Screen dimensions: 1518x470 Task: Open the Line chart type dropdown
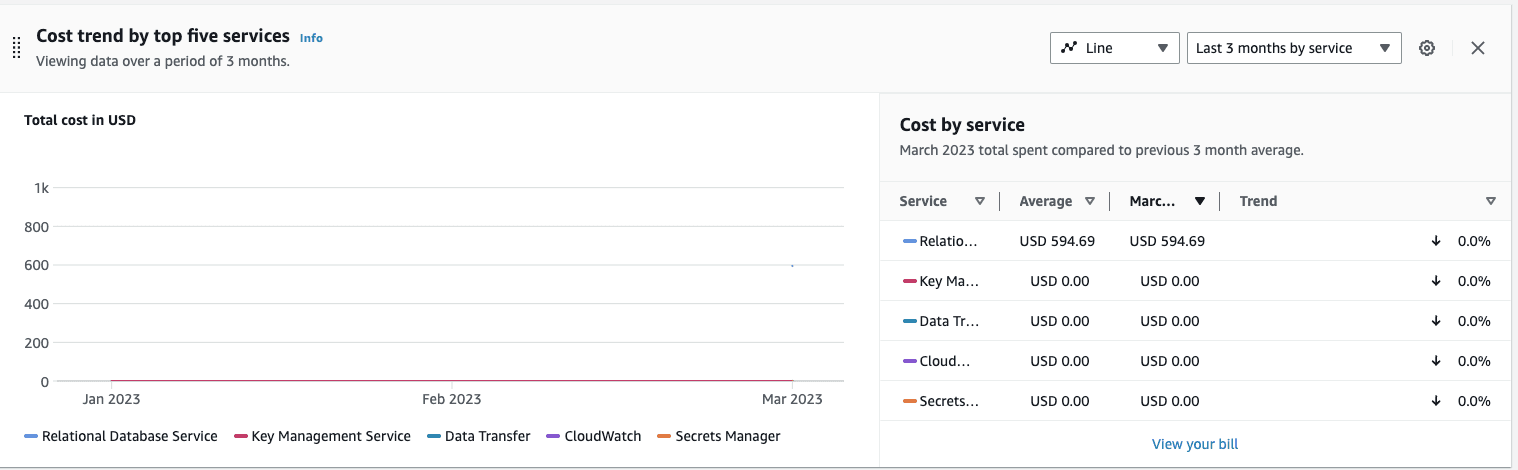[1114, 48]
